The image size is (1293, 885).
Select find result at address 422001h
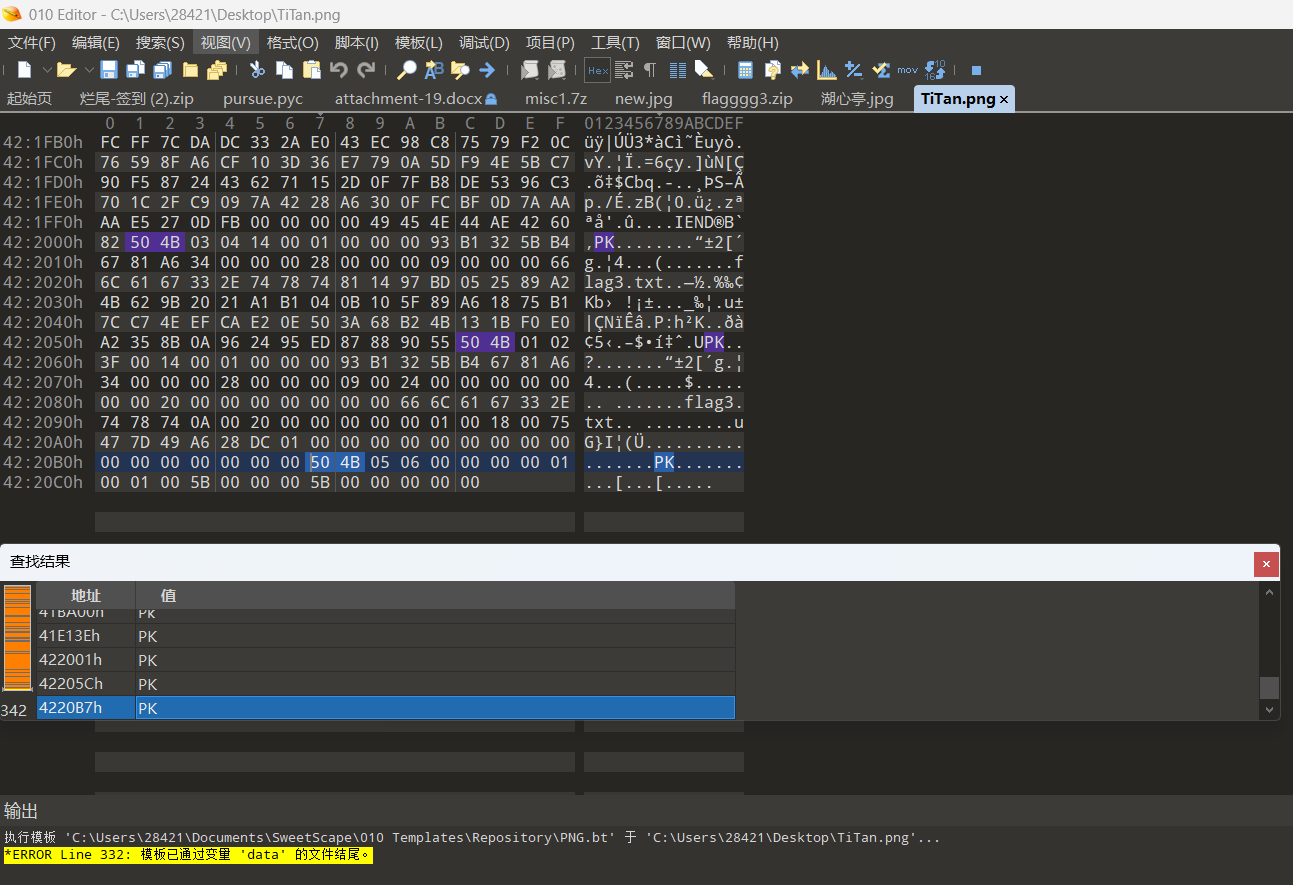point(386,660)
